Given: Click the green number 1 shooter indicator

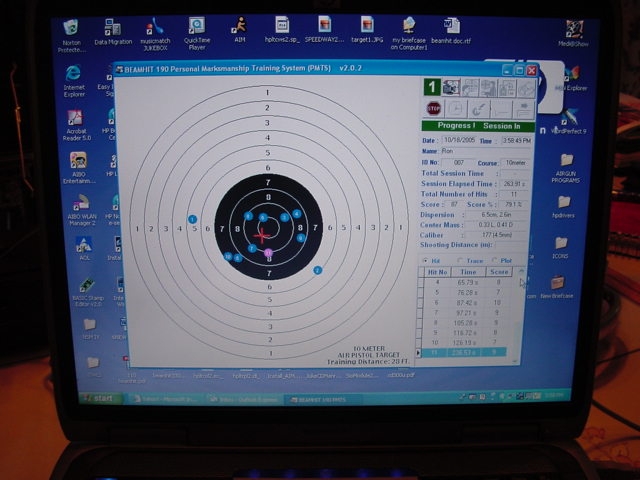Looking at the screenshot, I should pyautogui.click(x=432, y=87).
